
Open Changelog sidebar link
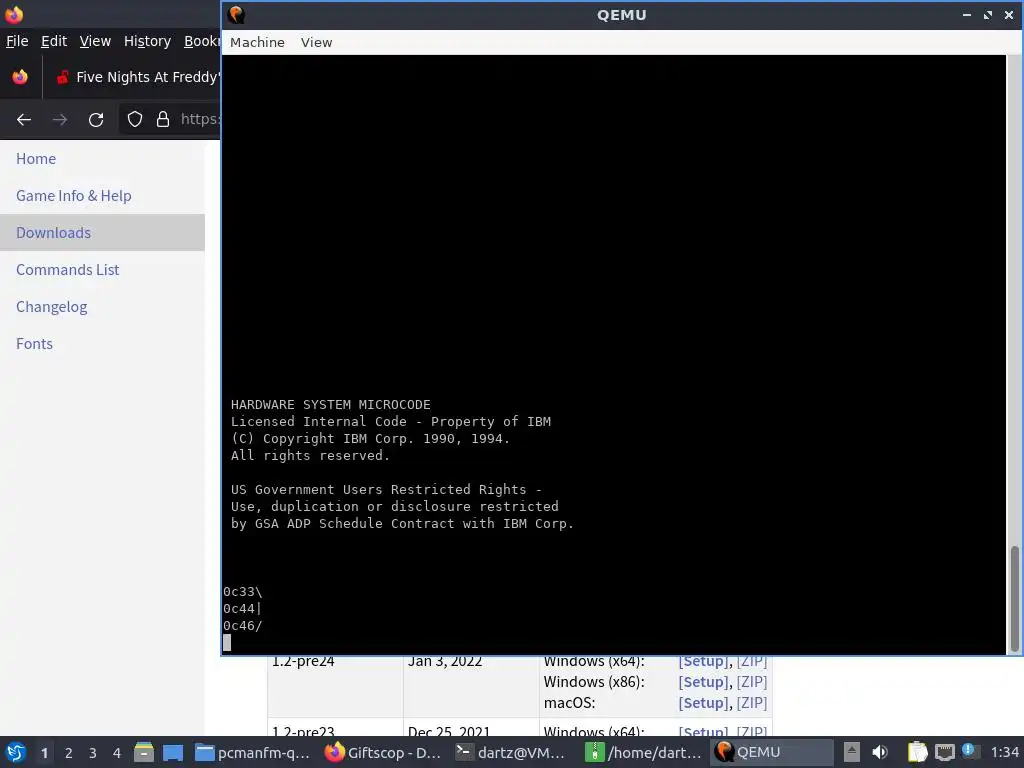[52, 307]
